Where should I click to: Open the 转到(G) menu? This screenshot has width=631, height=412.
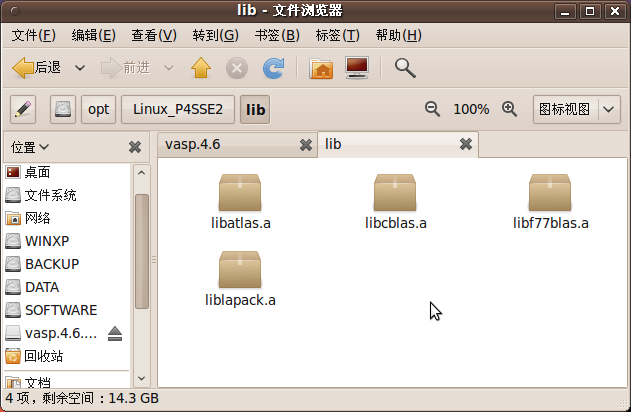pos(215,35)
